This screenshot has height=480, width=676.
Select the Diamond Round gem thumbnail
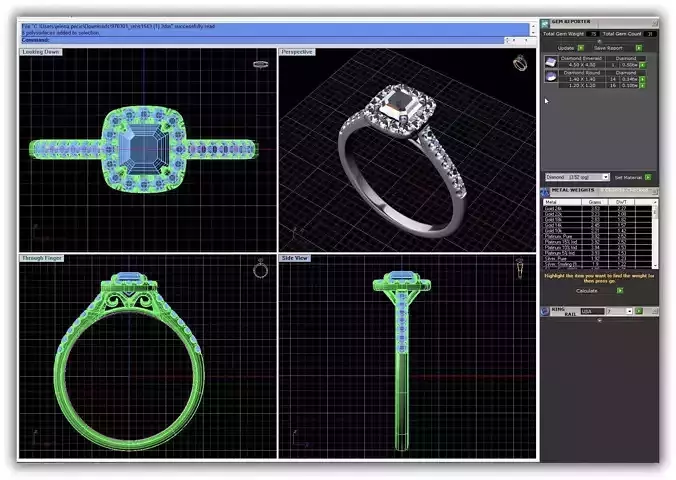[x=551, y=76]
